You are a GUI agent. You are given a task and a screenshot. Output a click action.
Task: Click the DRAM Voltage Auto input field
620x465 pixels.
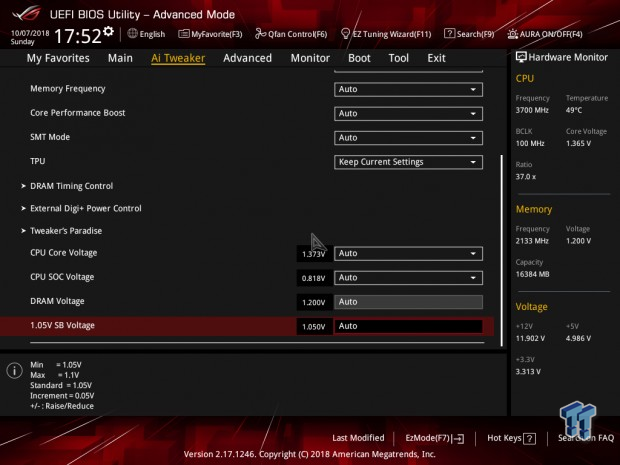[x=408, y=302]
